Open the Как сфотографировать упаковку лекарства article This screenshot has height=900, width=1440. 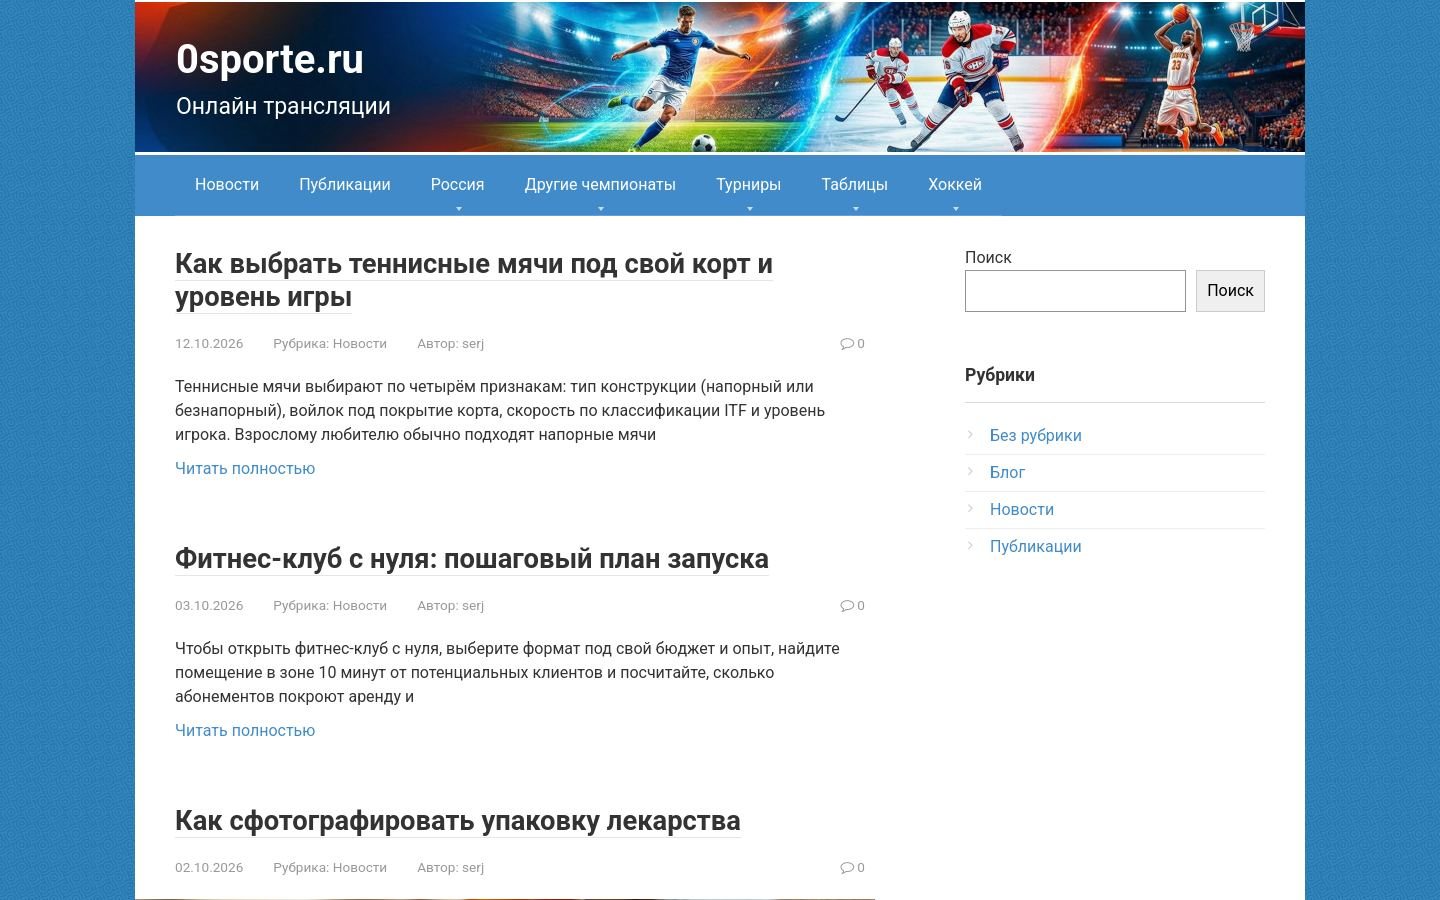tap(458, 820)
